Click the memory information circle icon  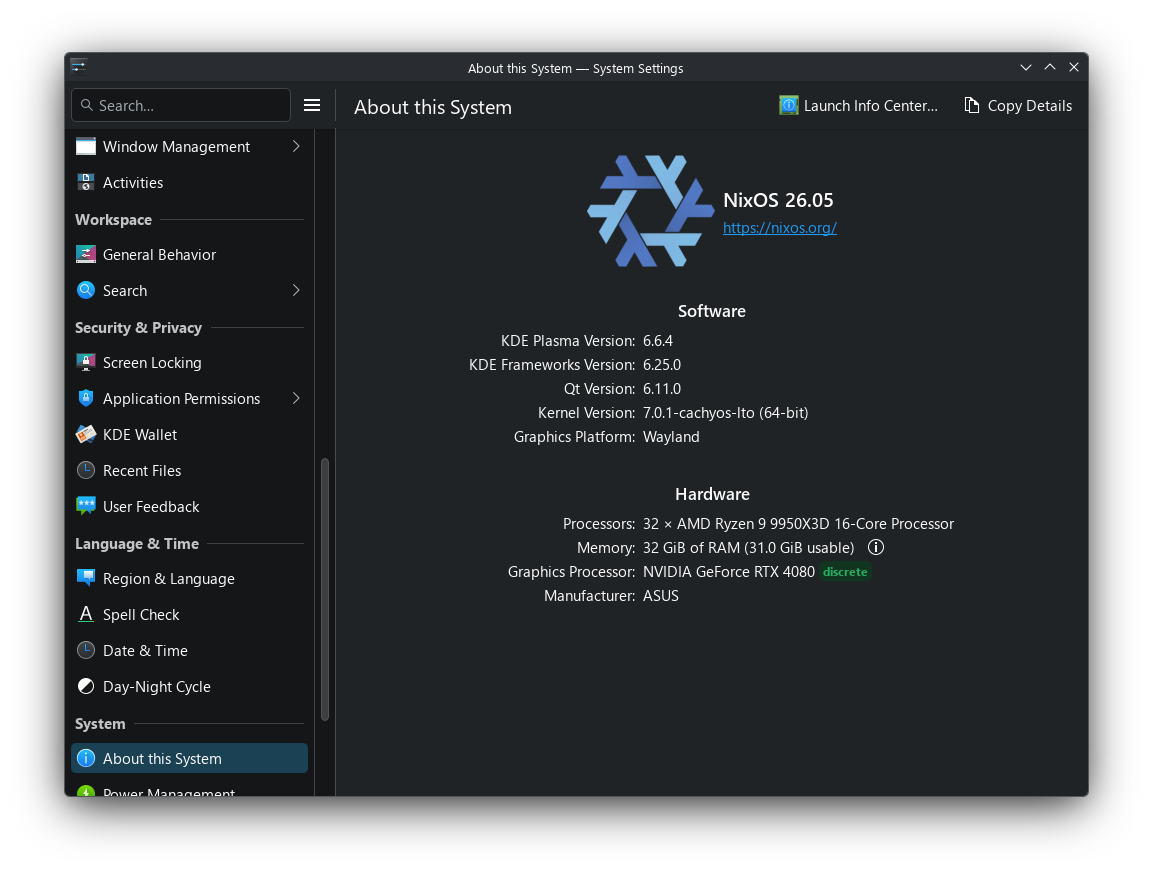875,548
